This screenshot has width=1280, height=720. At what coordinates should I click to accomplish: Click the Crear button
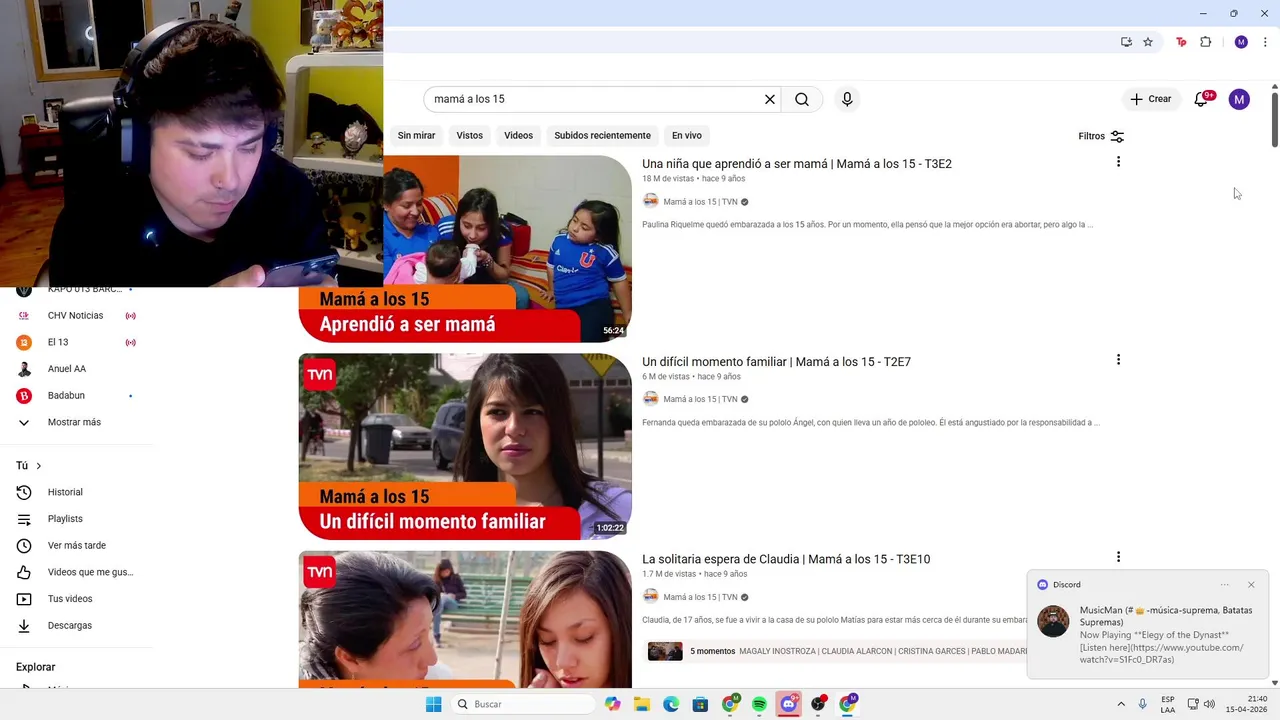1151,99
